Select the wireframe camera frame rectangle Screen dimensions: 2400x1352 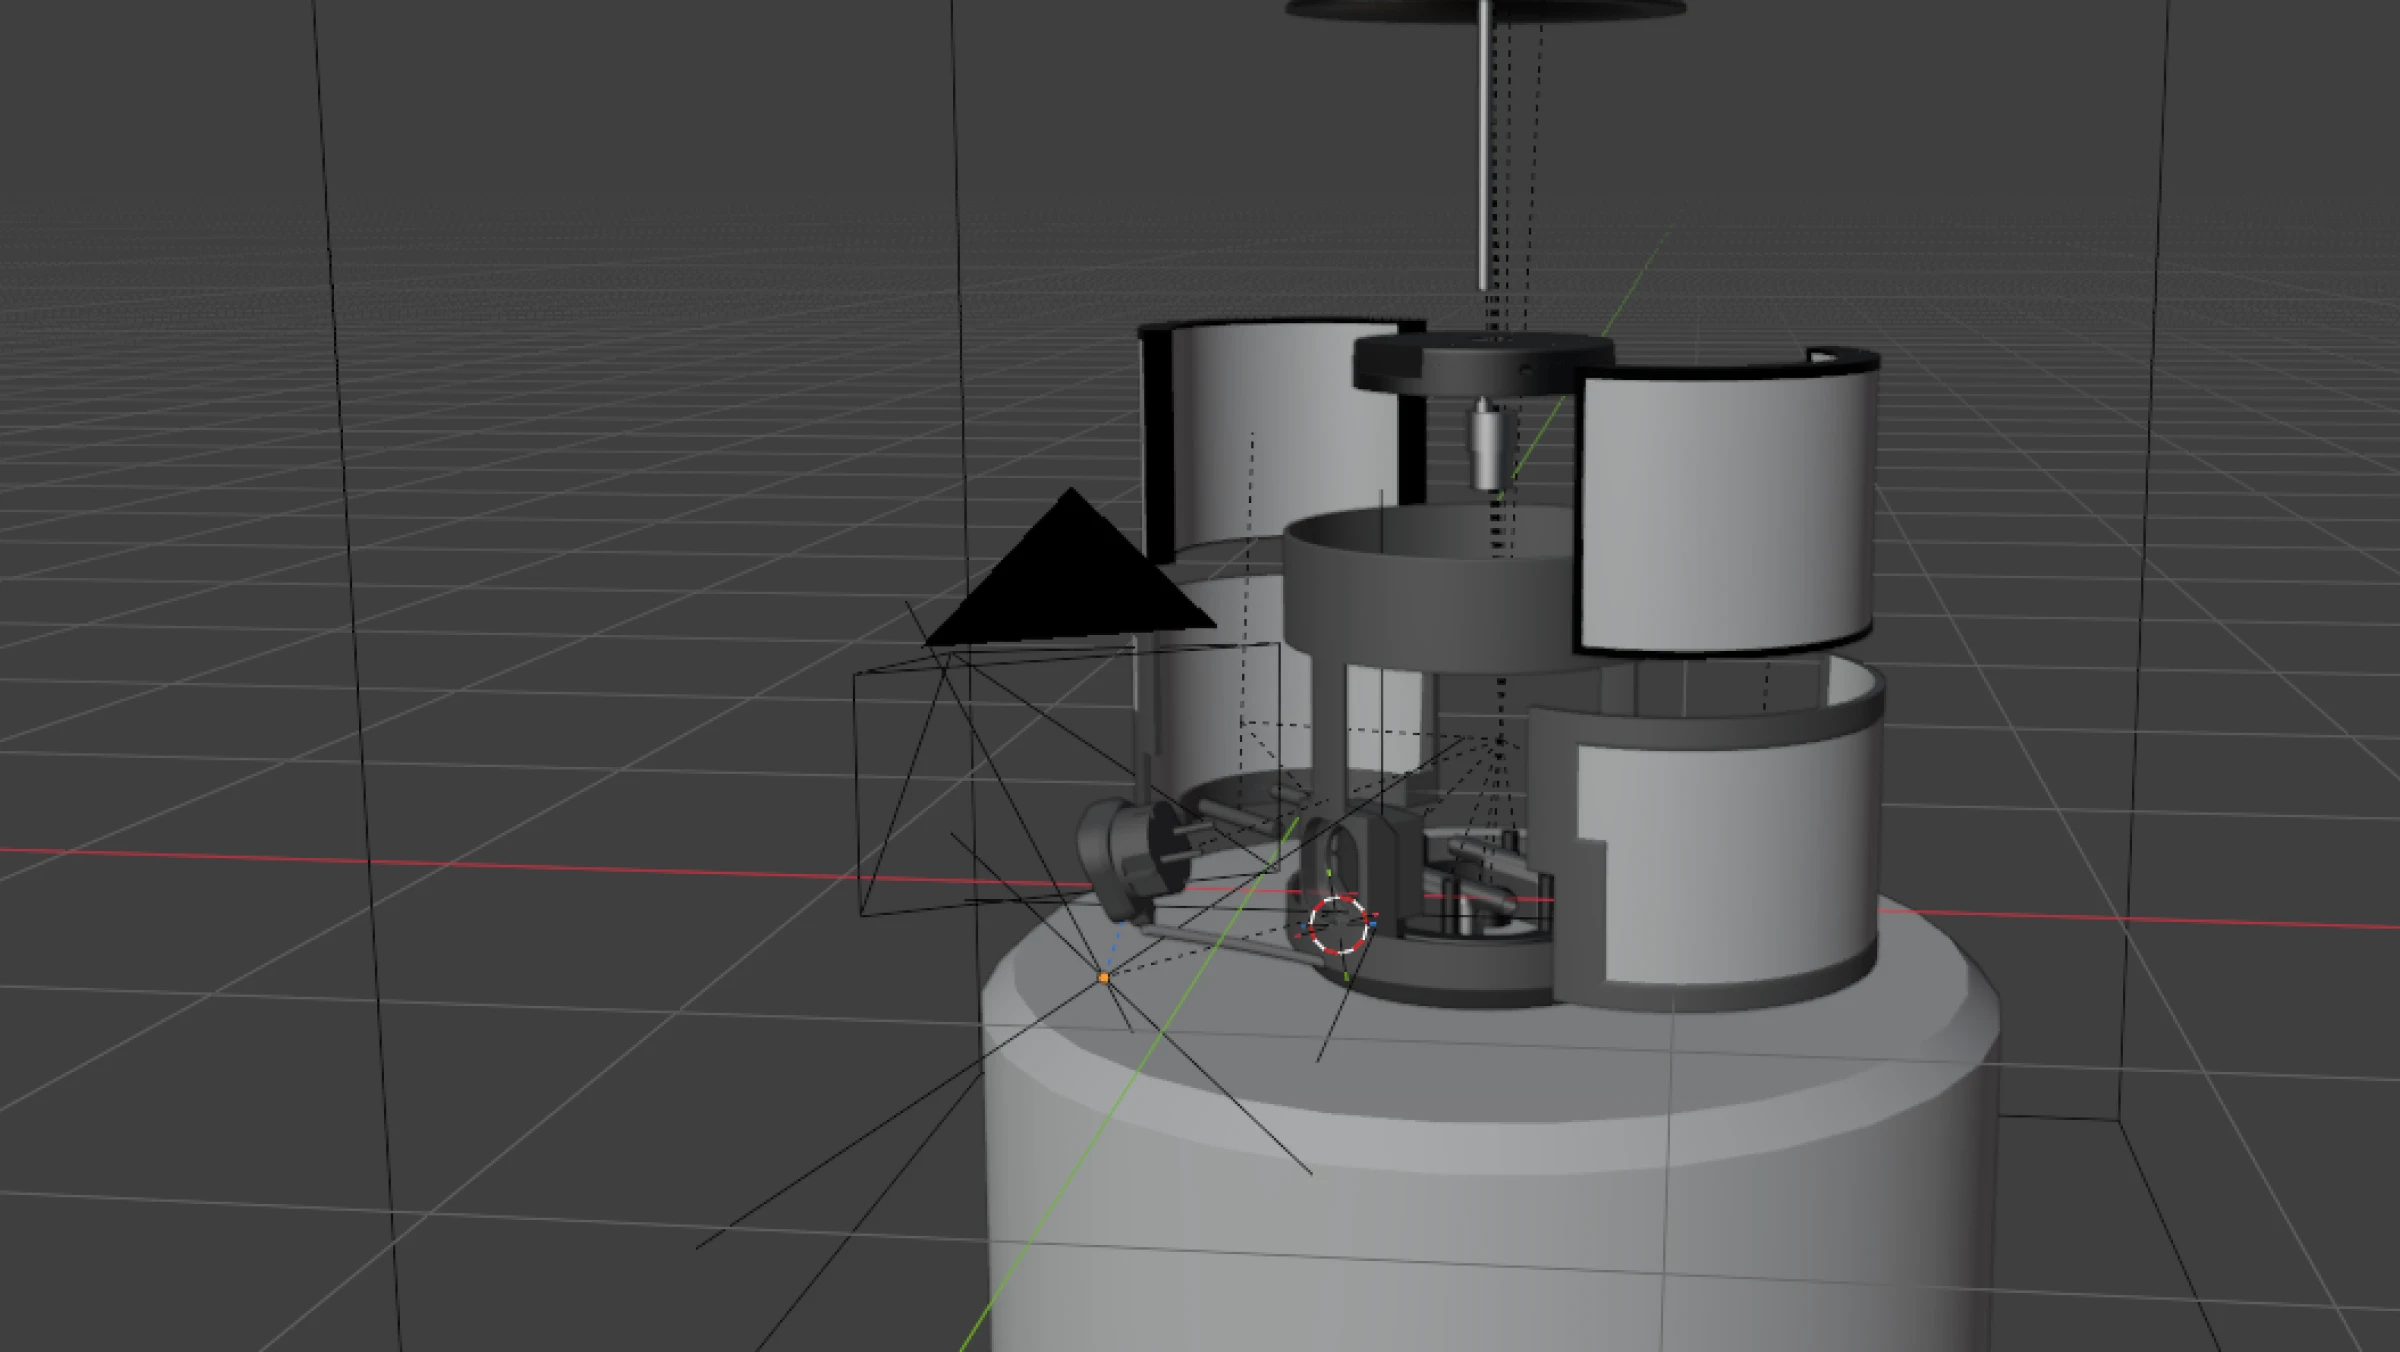(1069, 778)
